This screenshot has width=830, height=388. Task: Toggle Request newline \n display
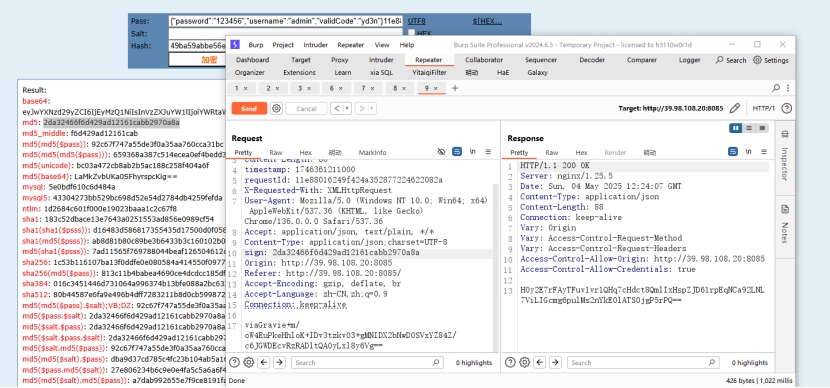tap(473, 152)
